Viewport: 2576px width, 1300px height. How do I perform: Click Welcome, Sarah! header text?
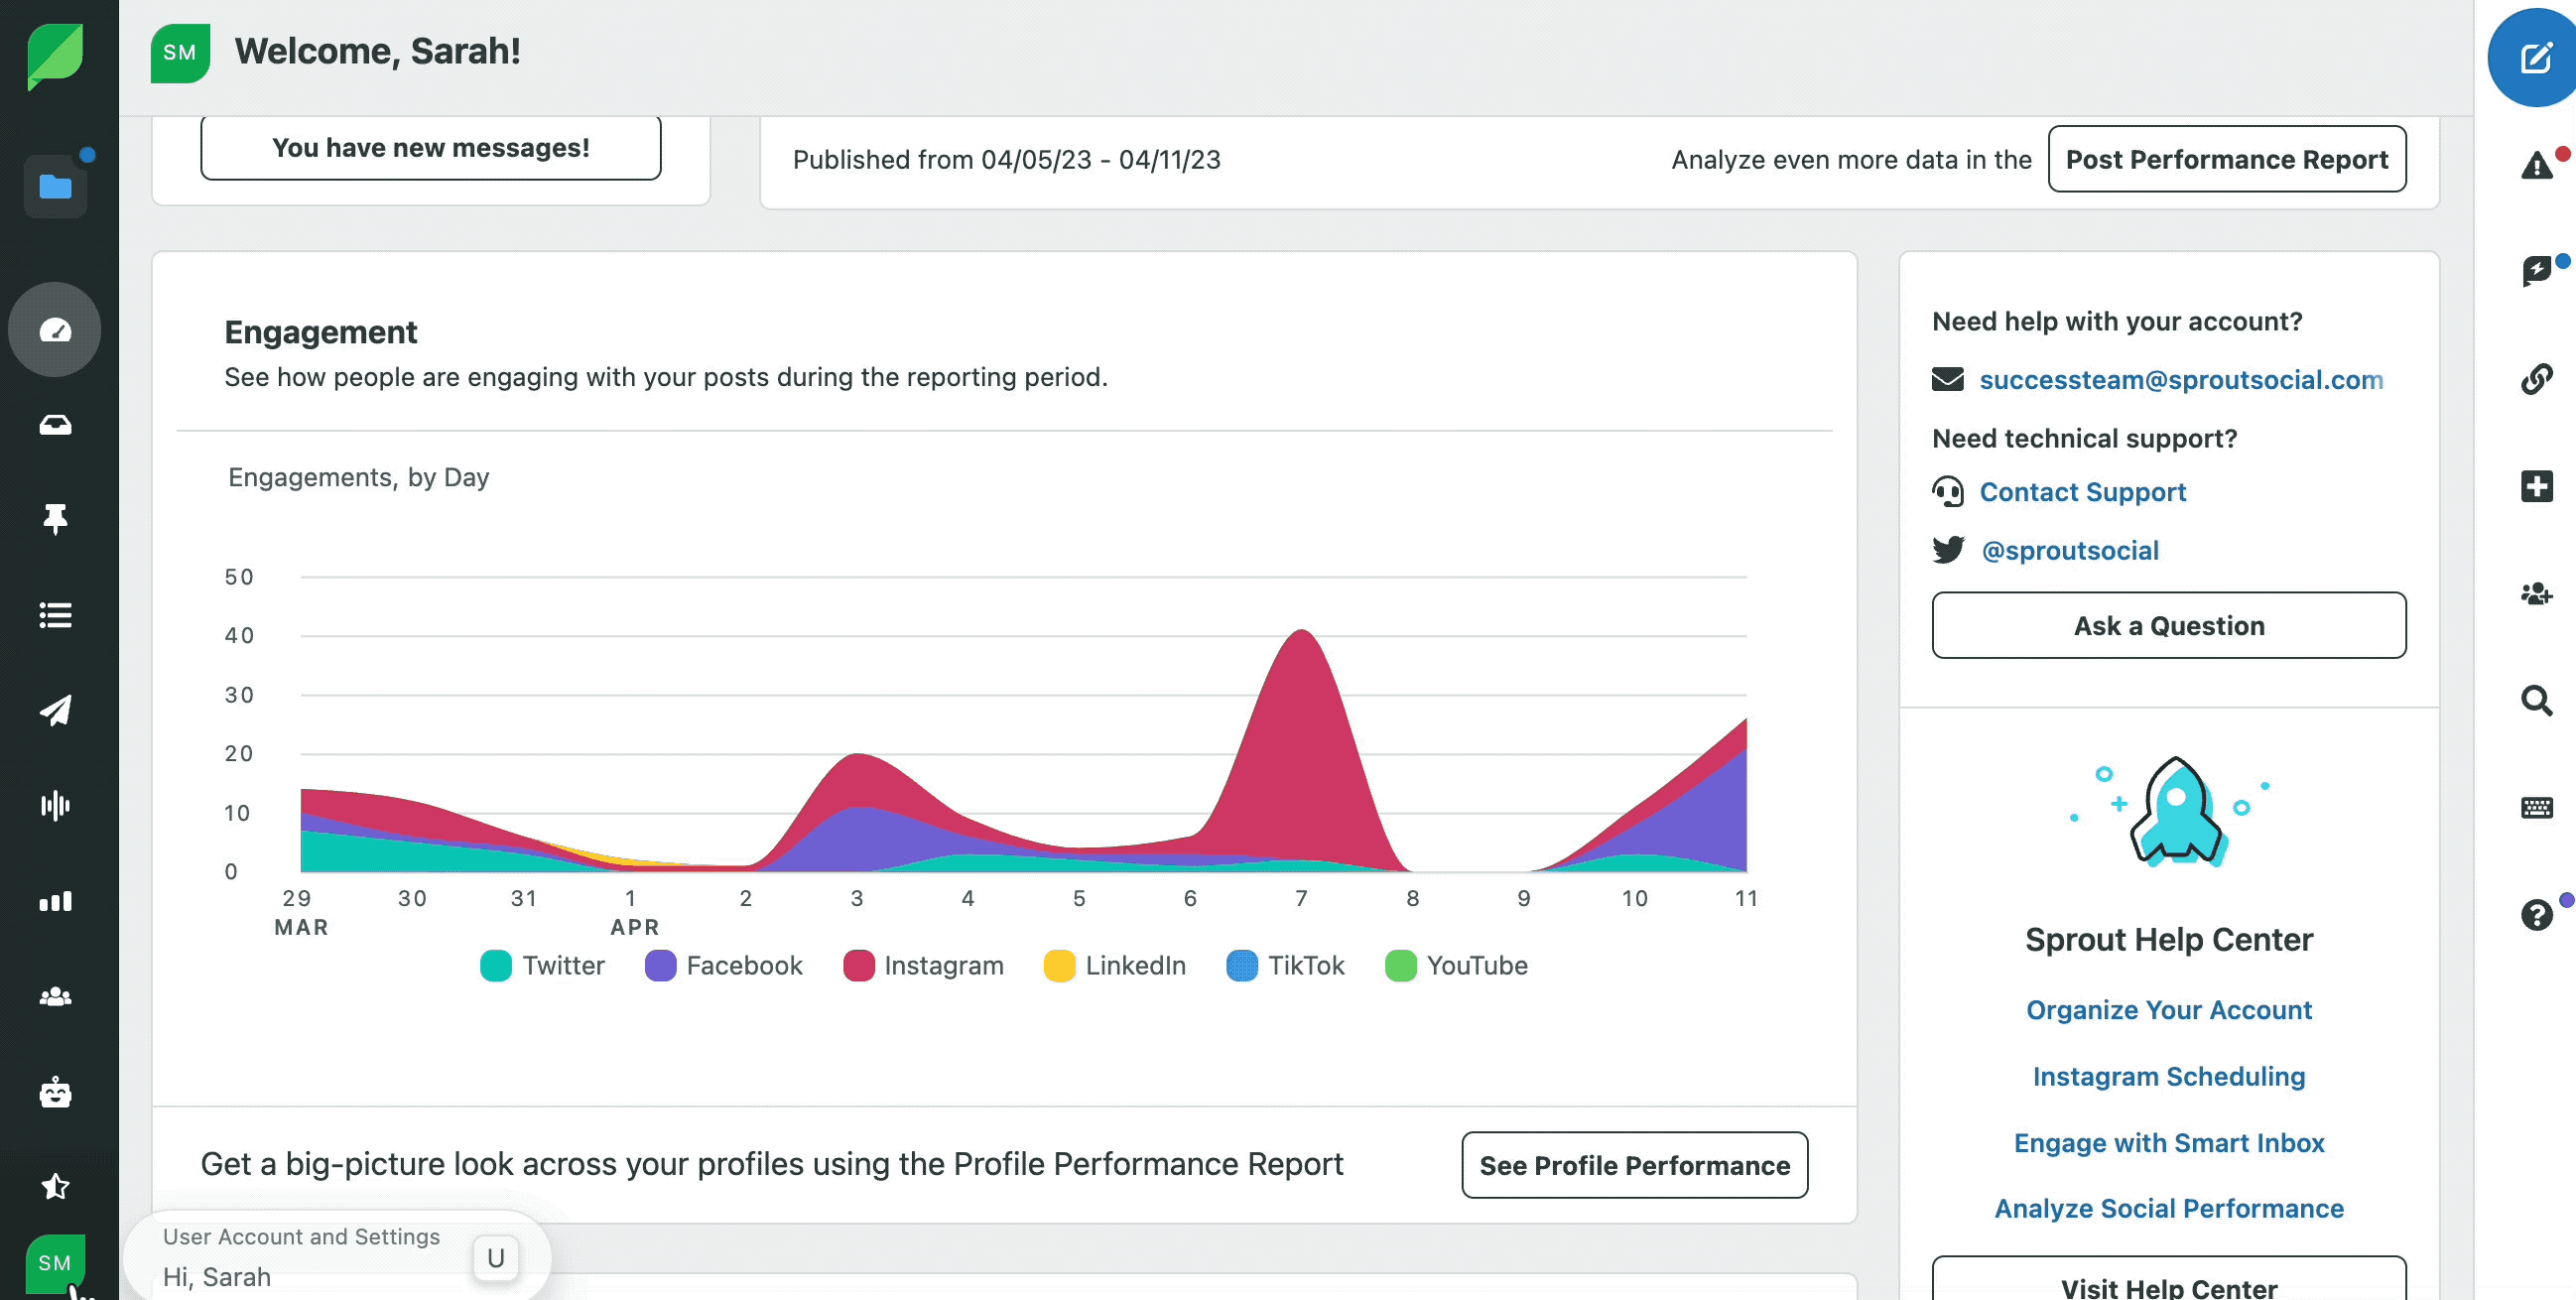pos(378,51)
